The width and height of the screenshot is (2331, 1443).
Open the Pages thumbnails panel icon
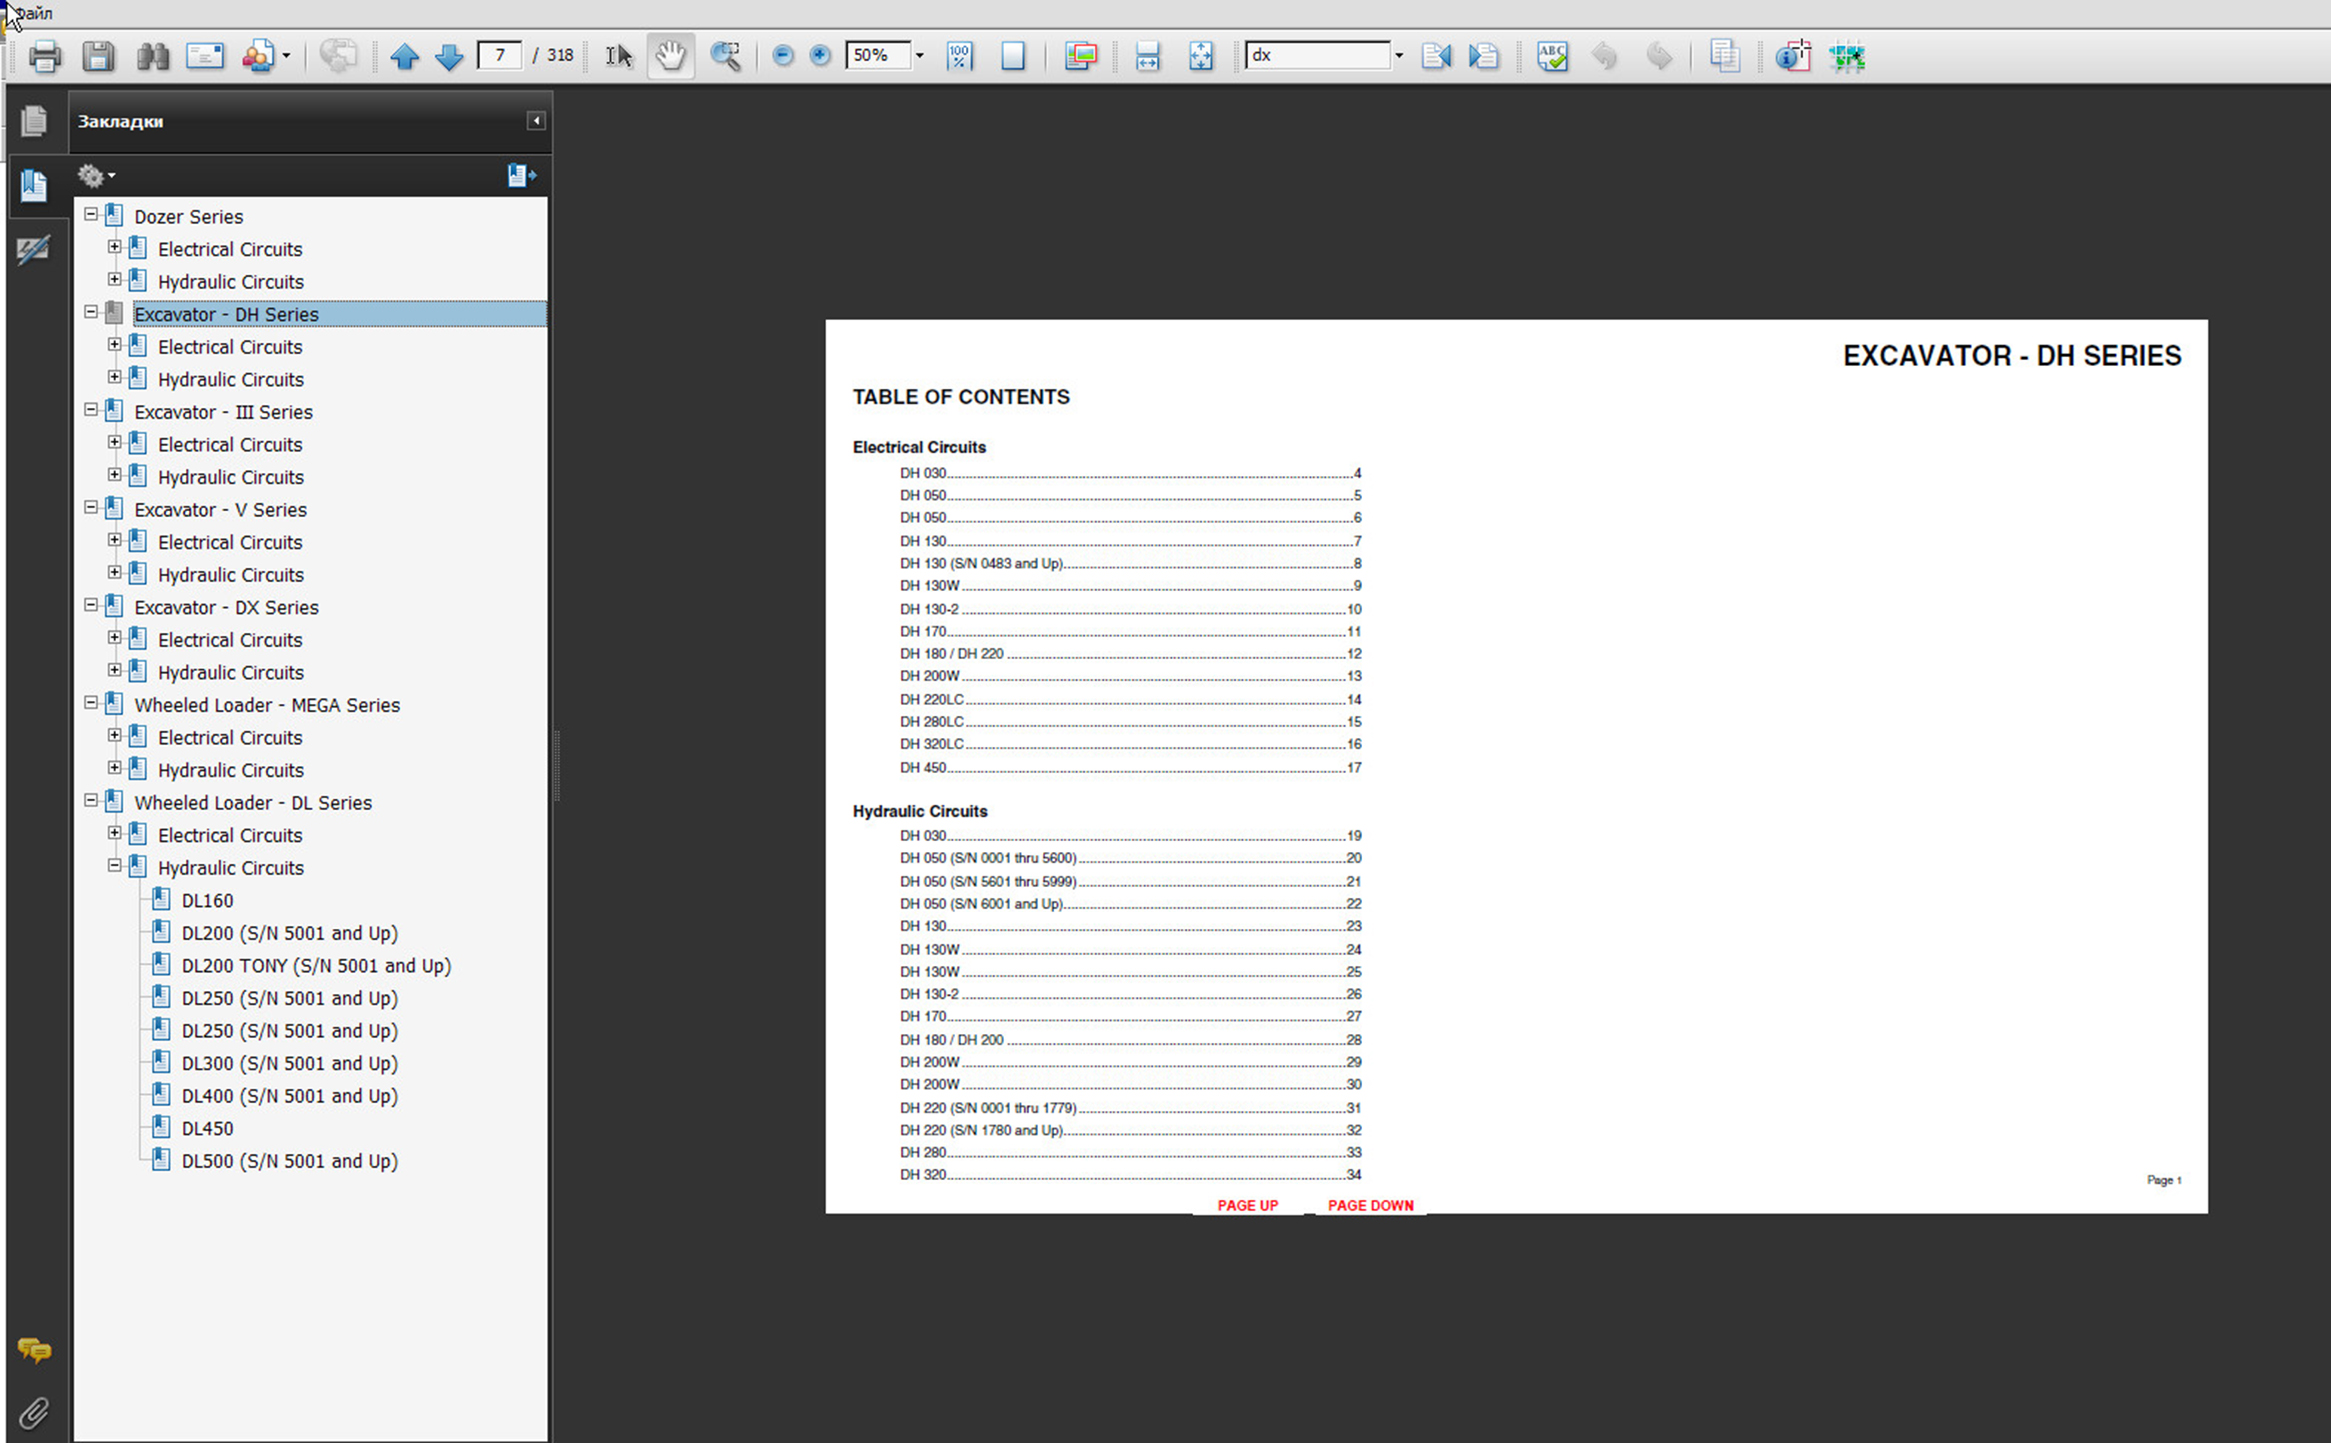pyautogui.click(x=34, y=121)
